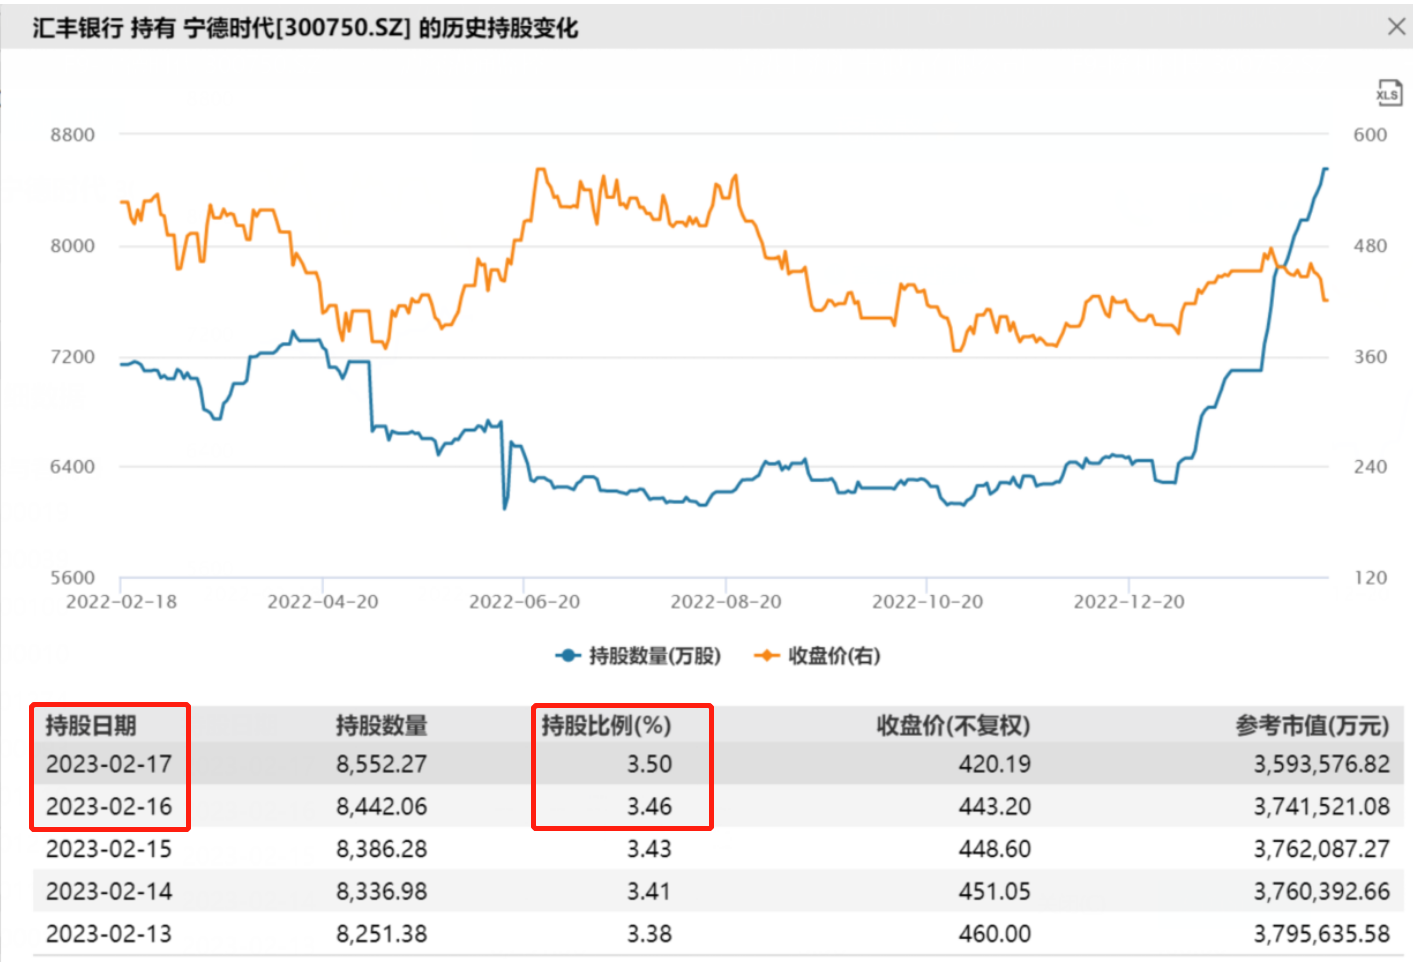Viewport: 1413px width, 963px height.
Task: Click the market value 3,593,576.82 cell
Action: pyautogui.click(x=1323, y=764)
